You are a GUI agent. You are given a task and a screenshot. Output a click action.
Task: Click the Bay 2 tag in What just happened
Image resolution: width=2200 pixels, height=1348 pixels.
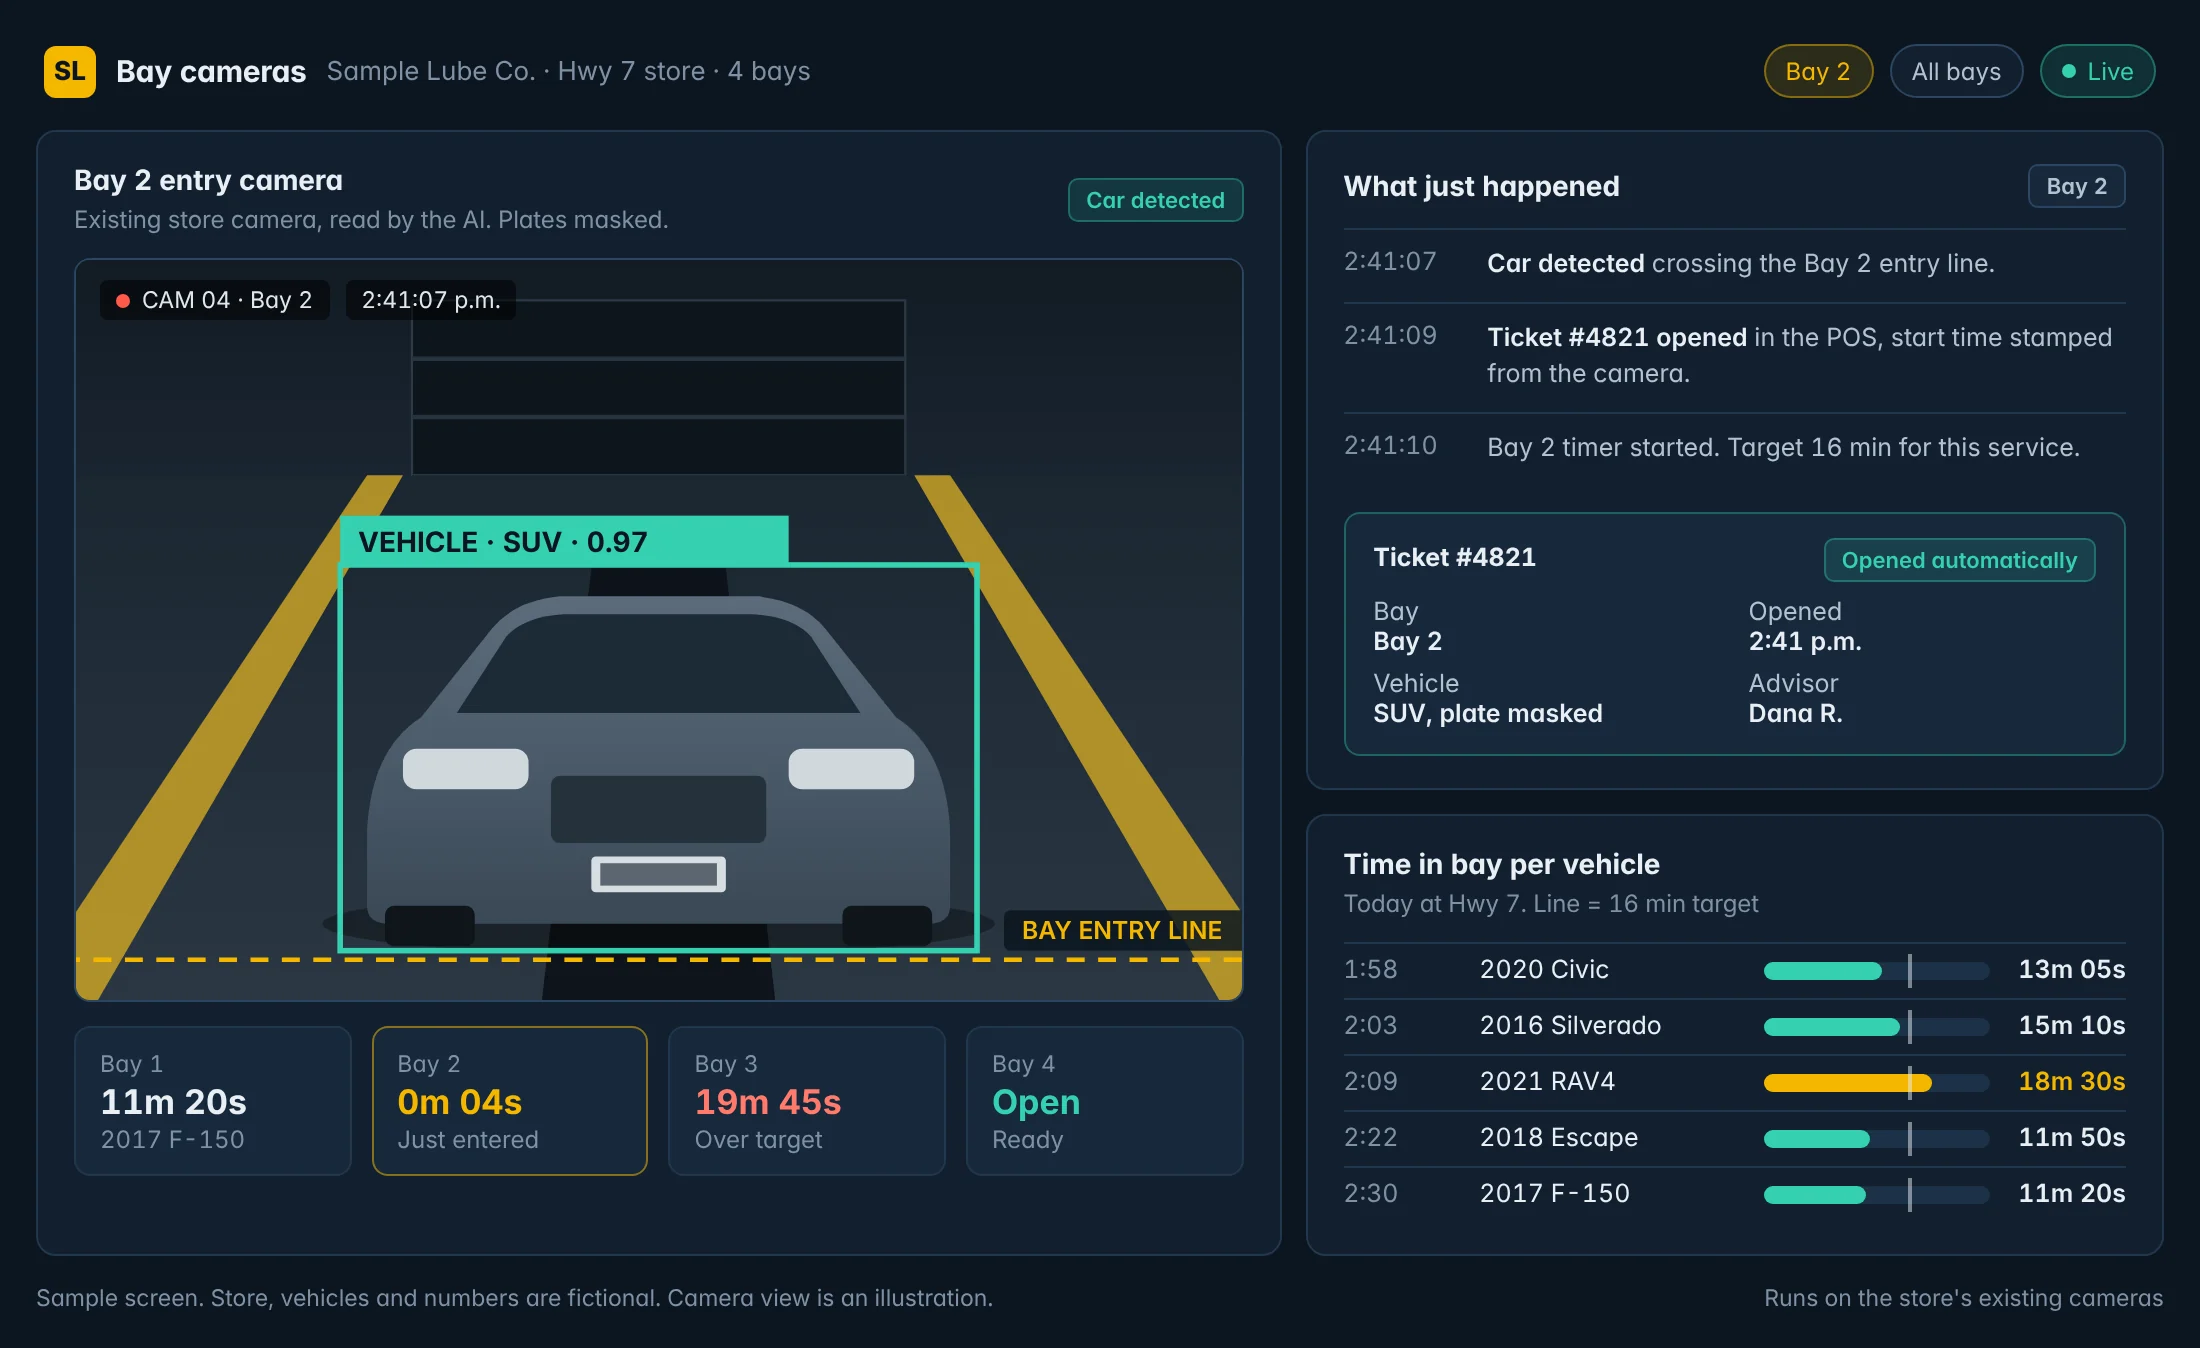tap(2076, 186)
